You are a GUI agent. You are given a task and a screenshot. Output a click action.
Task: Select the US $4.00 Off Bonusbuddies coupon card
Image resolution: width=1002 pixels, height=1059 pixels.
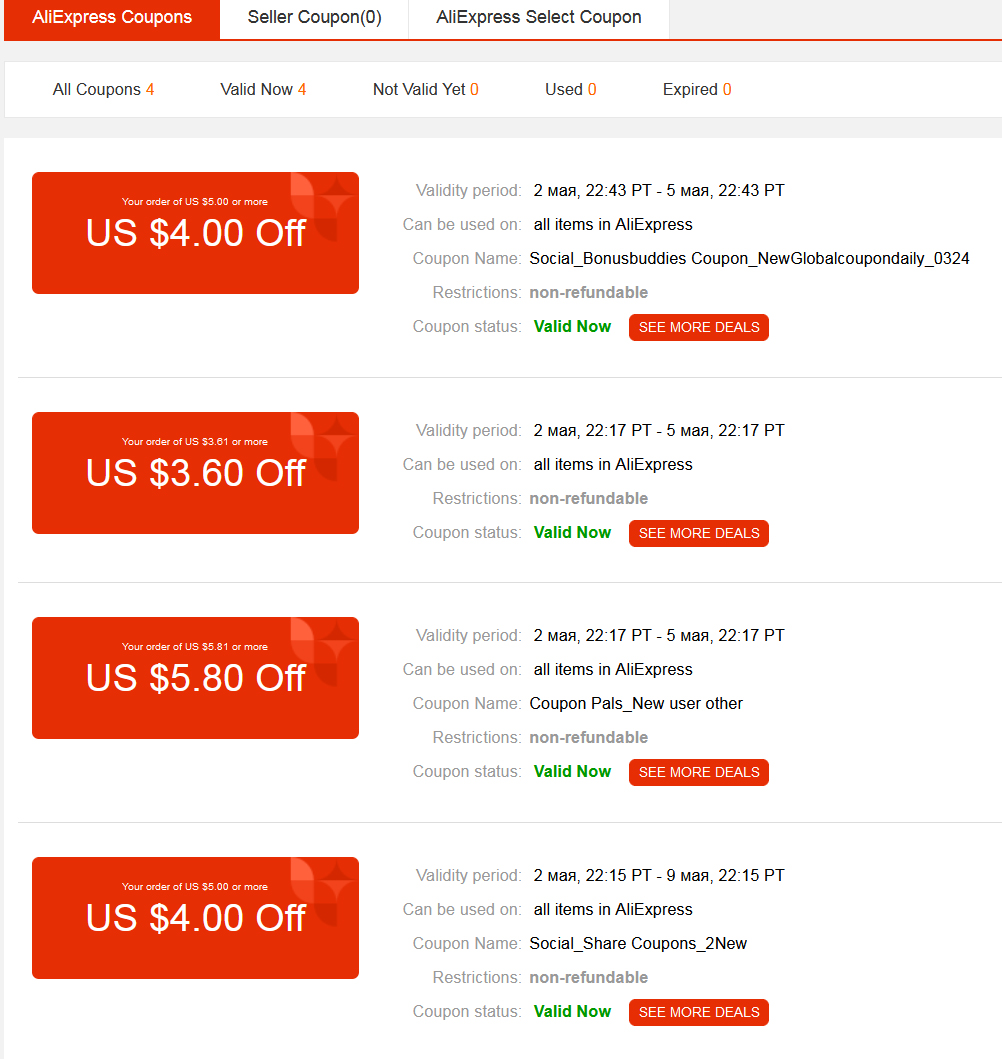195,233
